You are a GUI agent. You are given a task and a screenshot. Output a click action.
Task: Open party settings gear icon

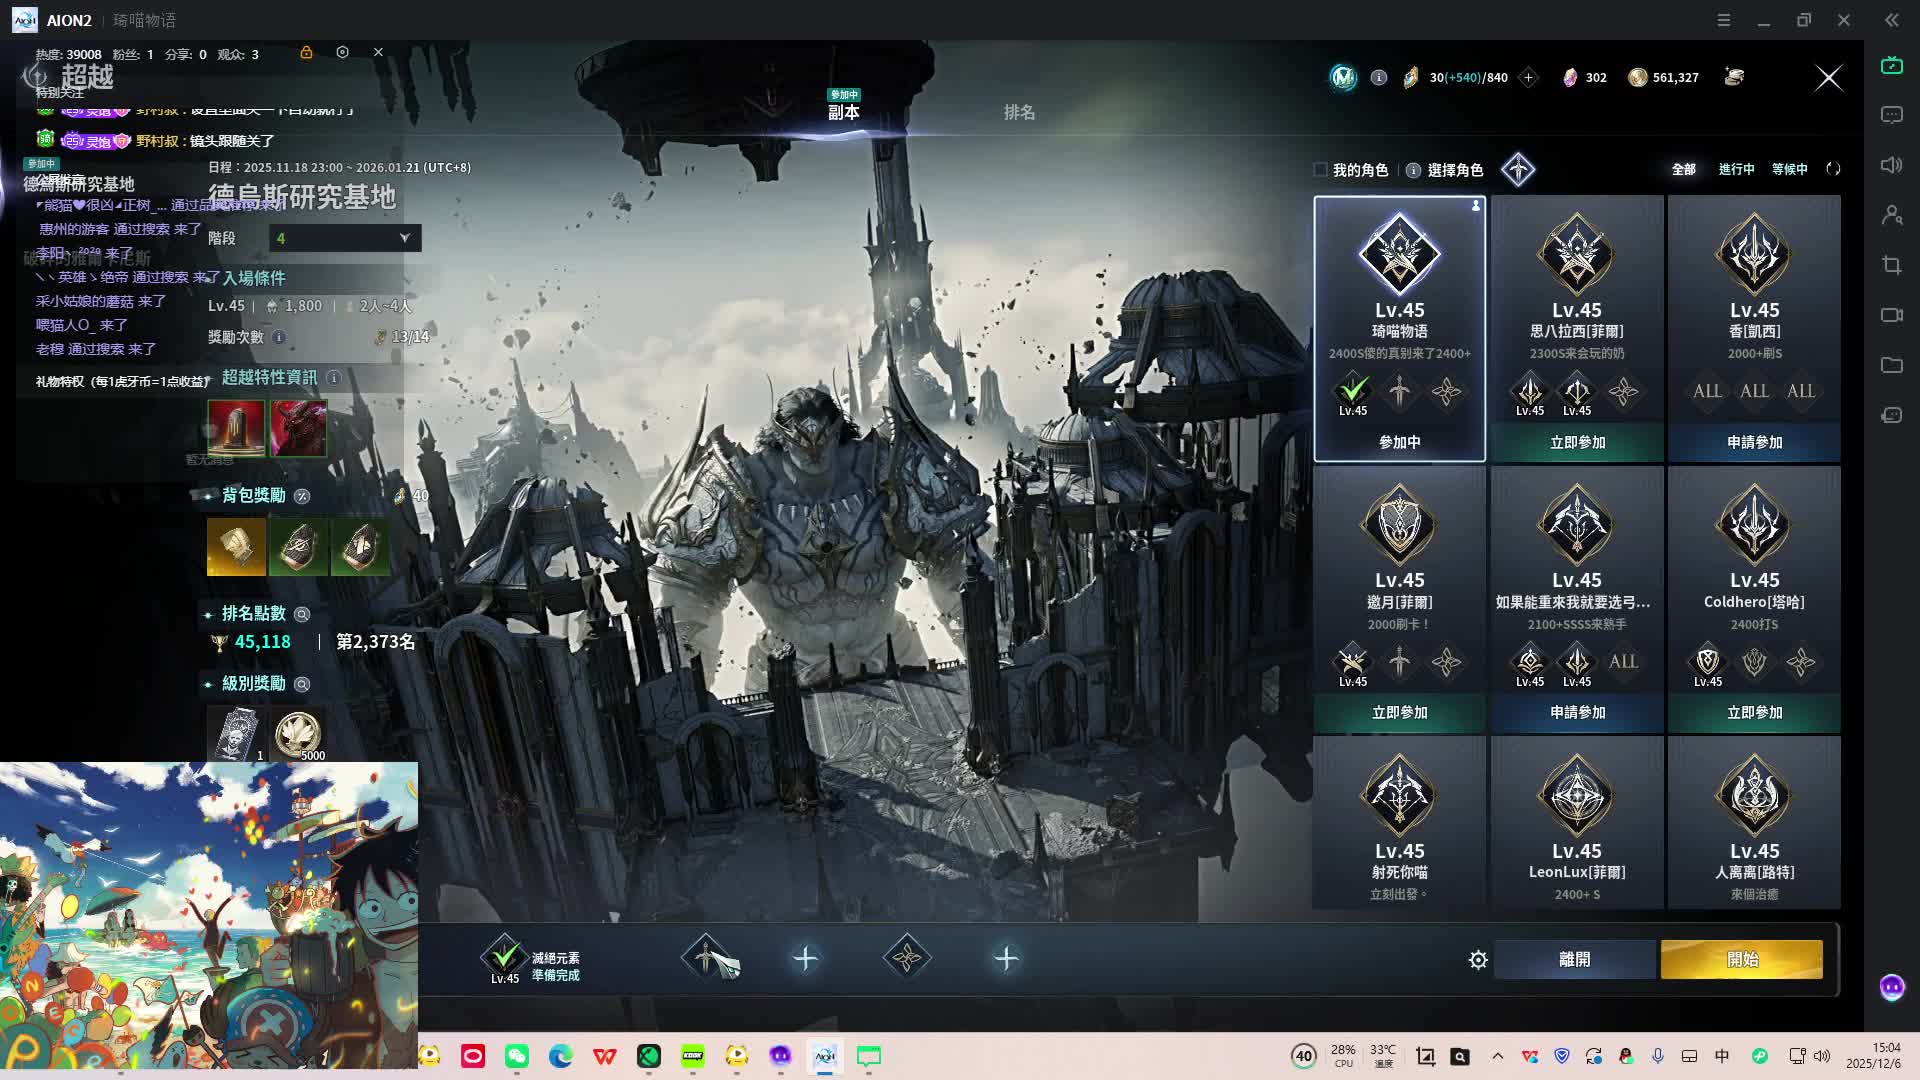coord(1478,960)
